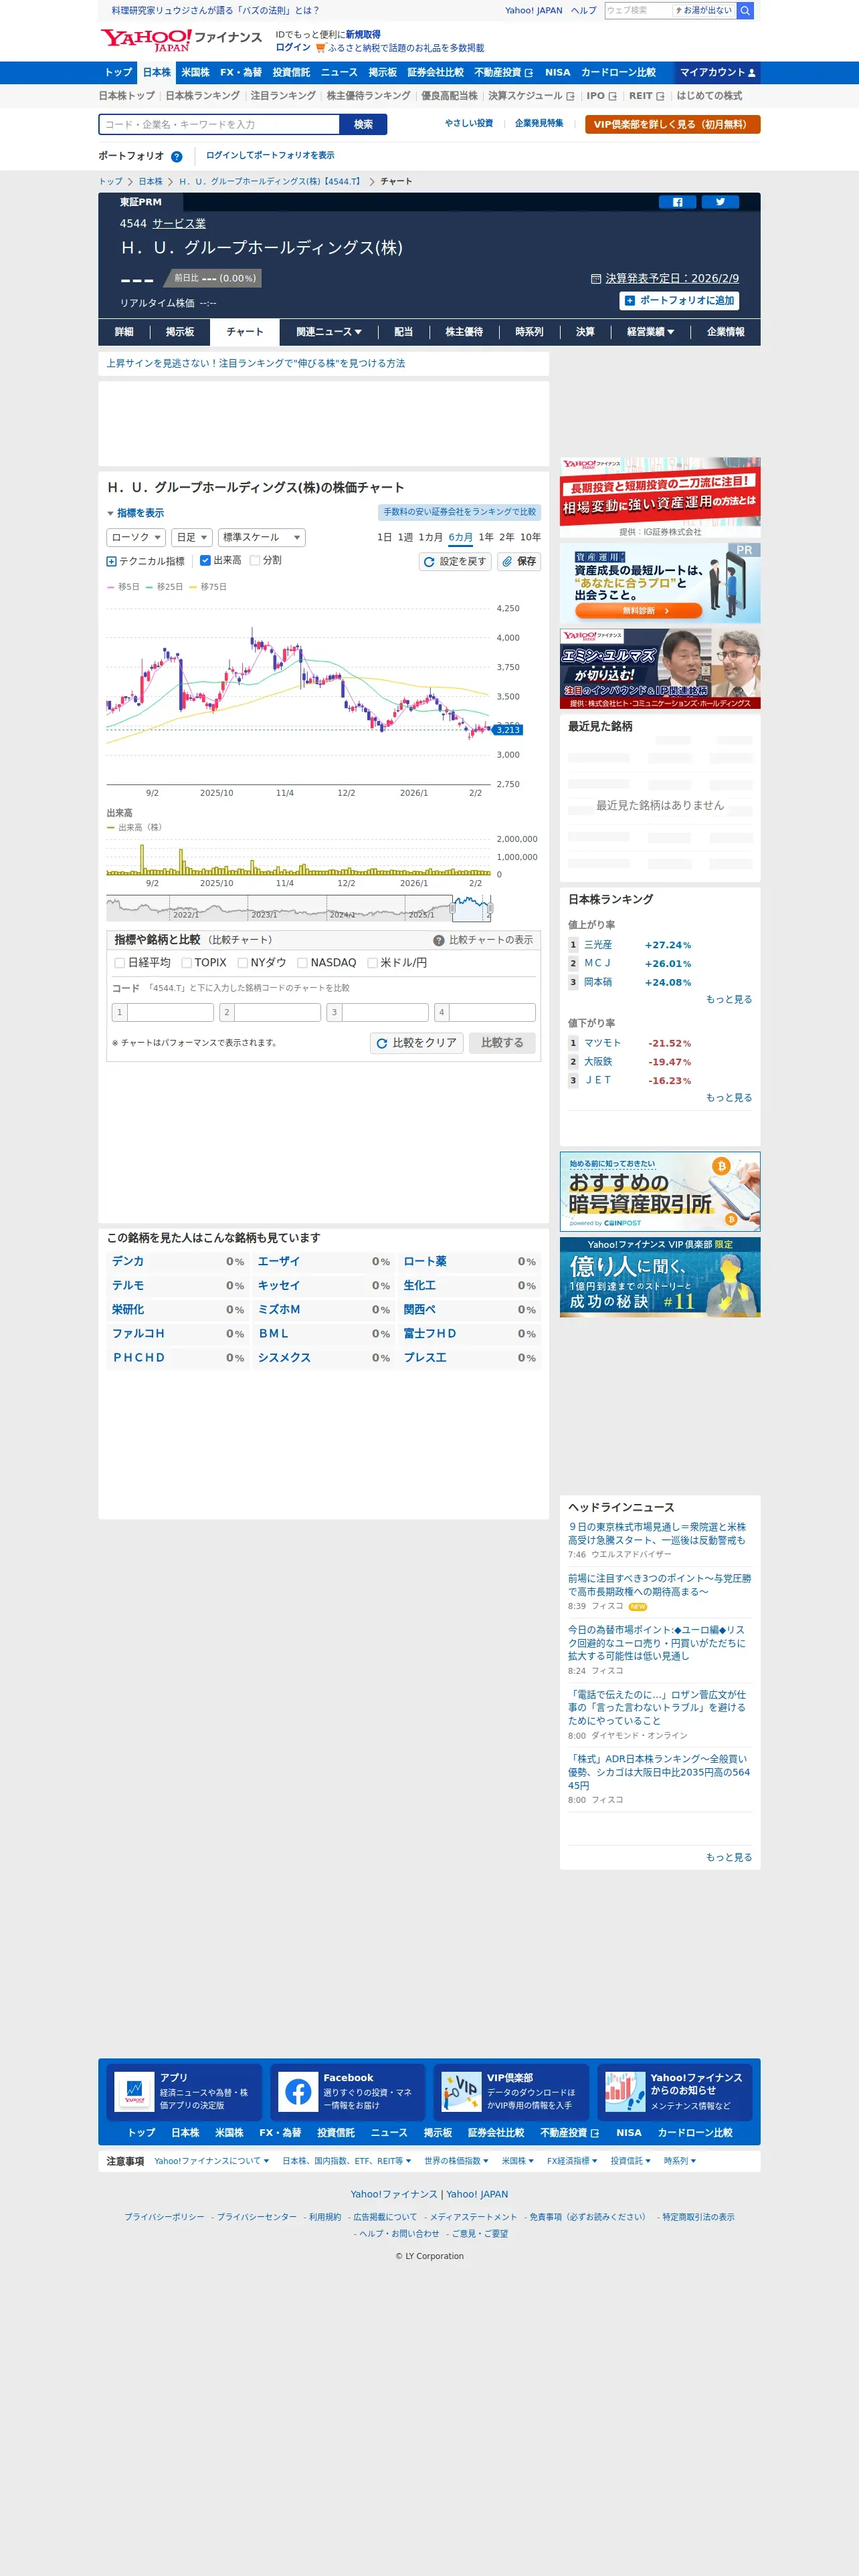Viewport: 859px width, 2576px height.
Task: Click the external-link icon on 不動産投資
Action: (529, 73)
